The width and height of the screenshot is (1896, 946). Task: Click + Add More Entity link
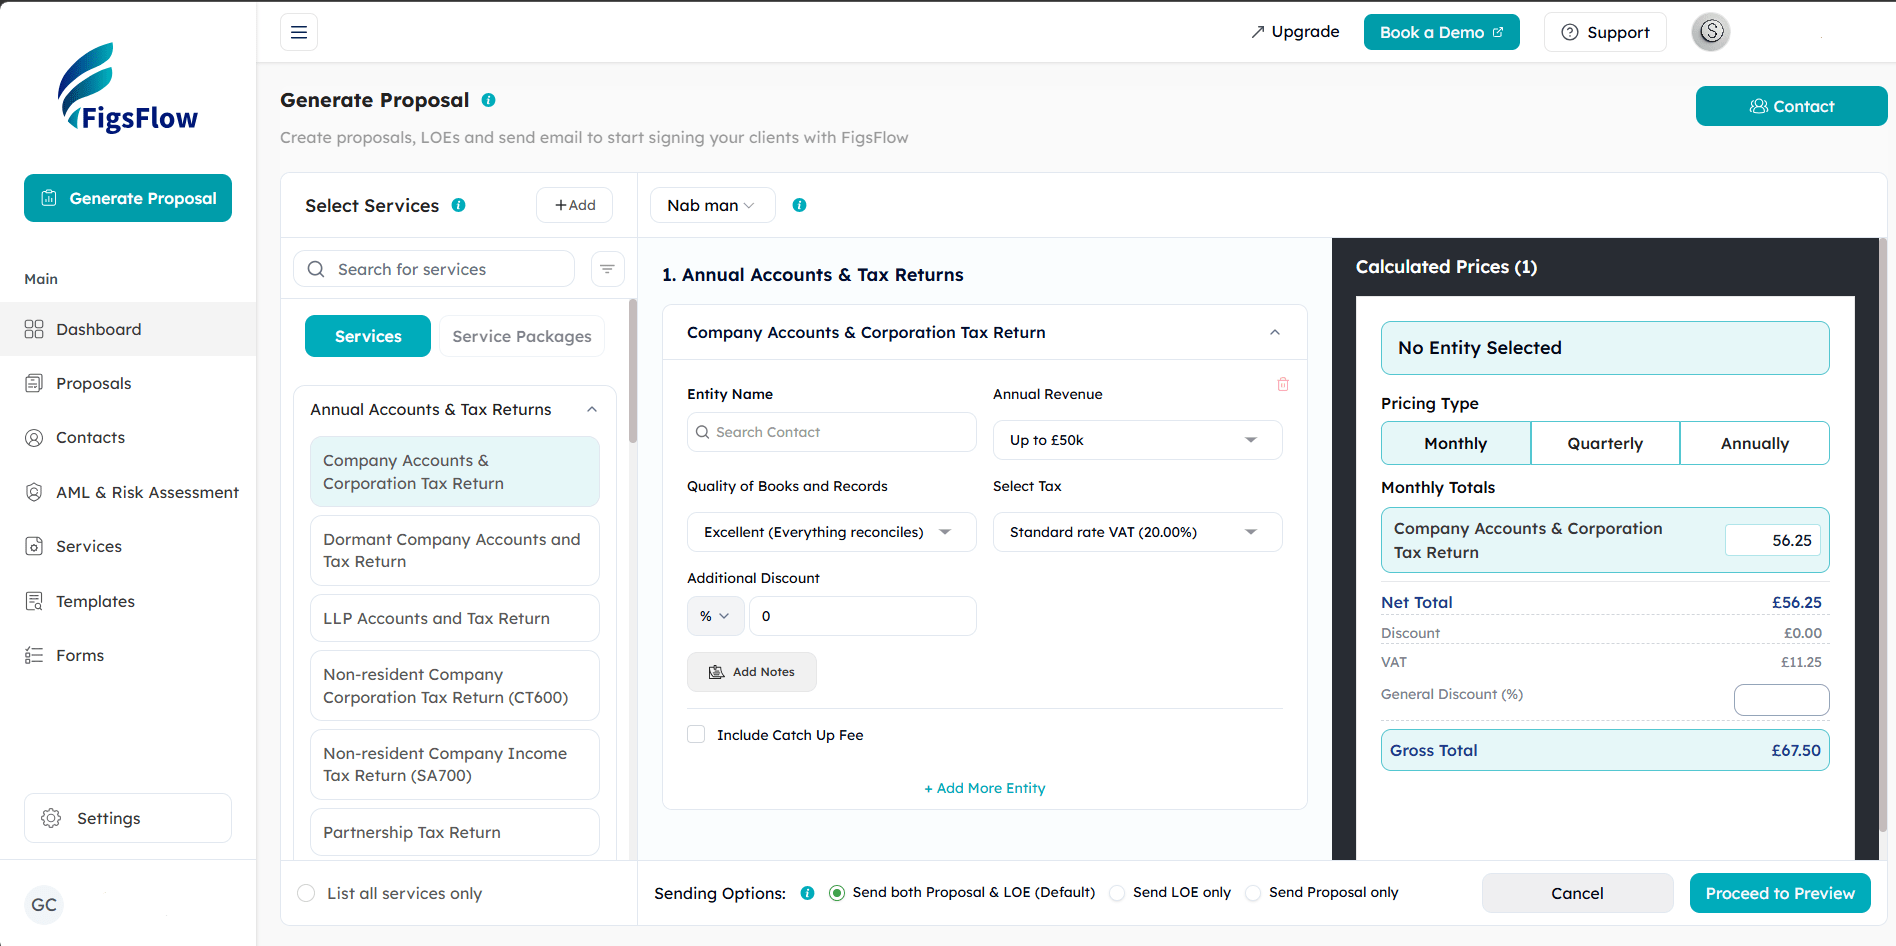tap(985, 788)
